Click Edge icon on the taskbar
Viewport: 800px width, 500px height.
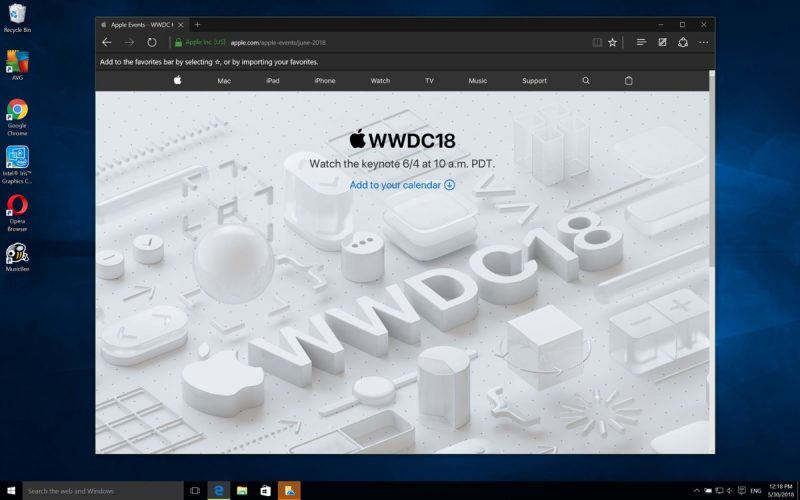coord(219,491)
